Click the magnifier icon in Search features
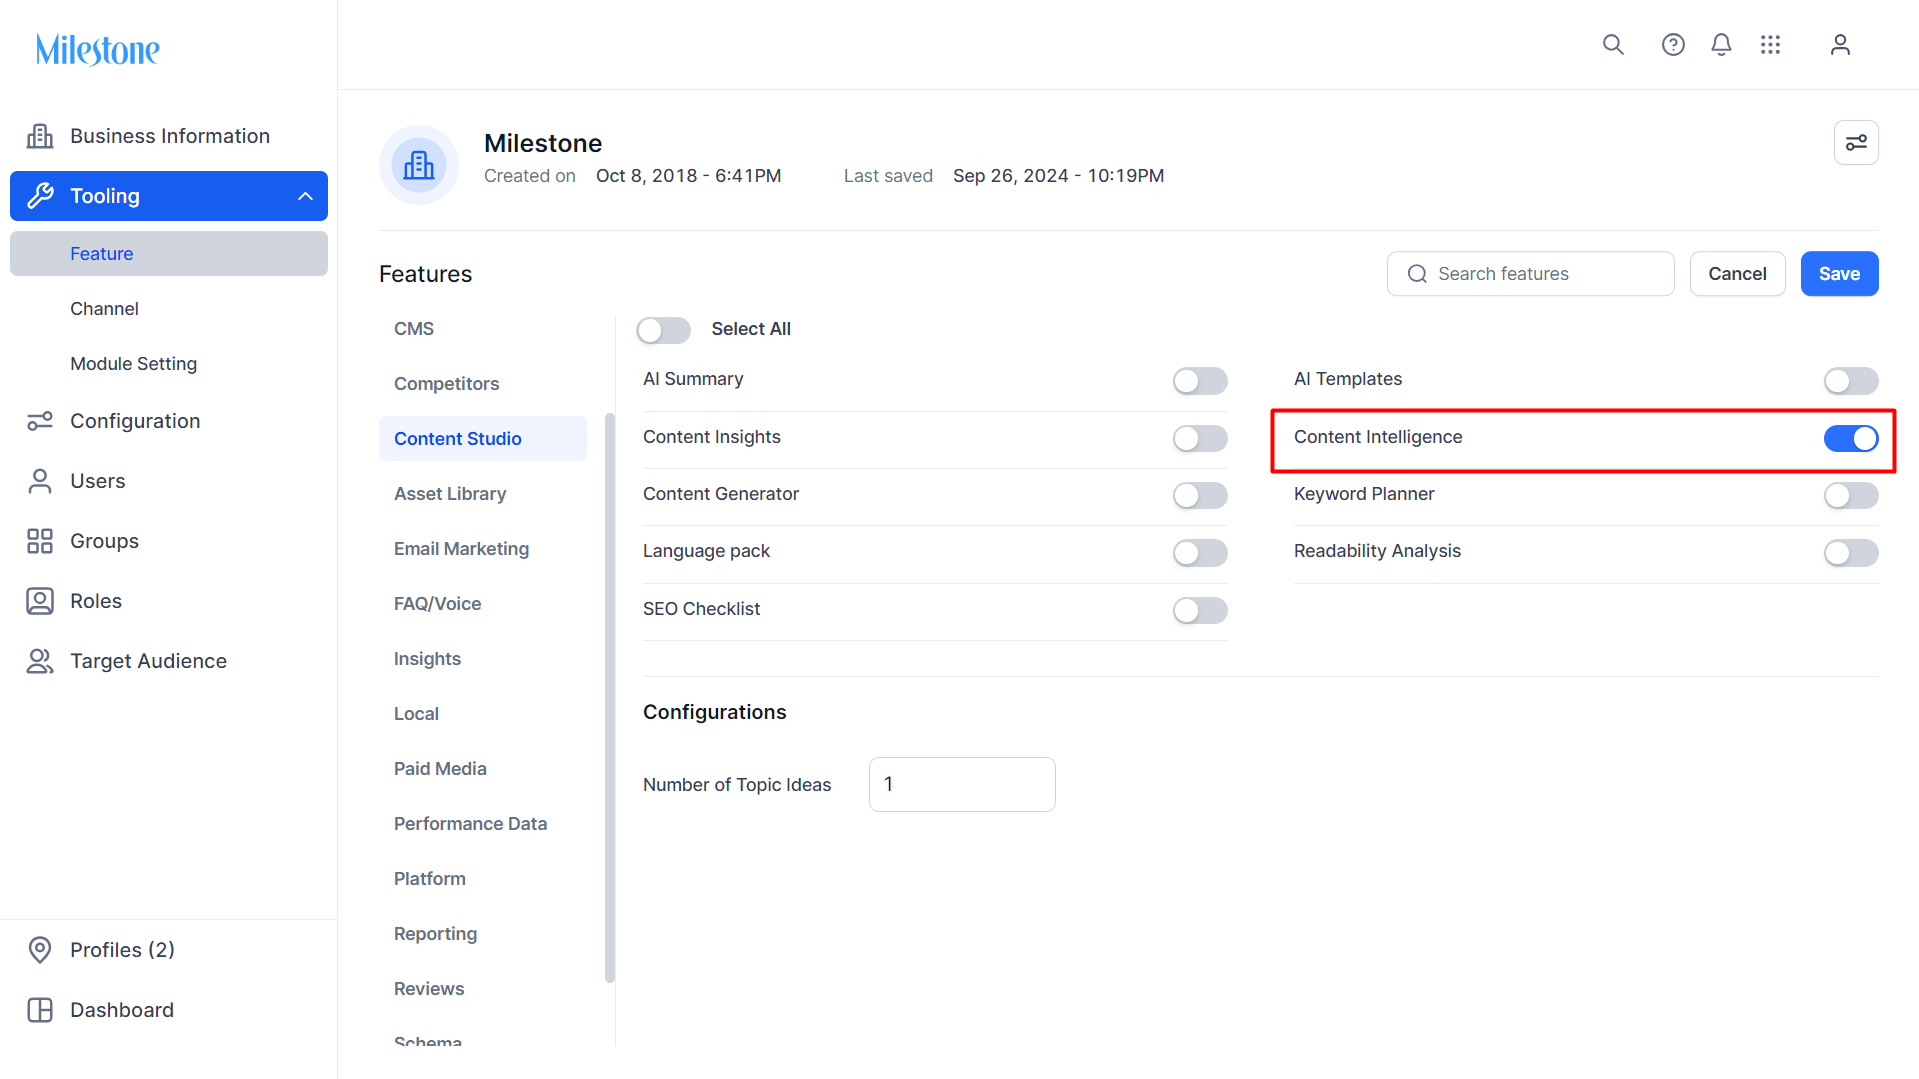Image resolution: width=1919 pixels, height=1079 pixels. [1417, 274]
